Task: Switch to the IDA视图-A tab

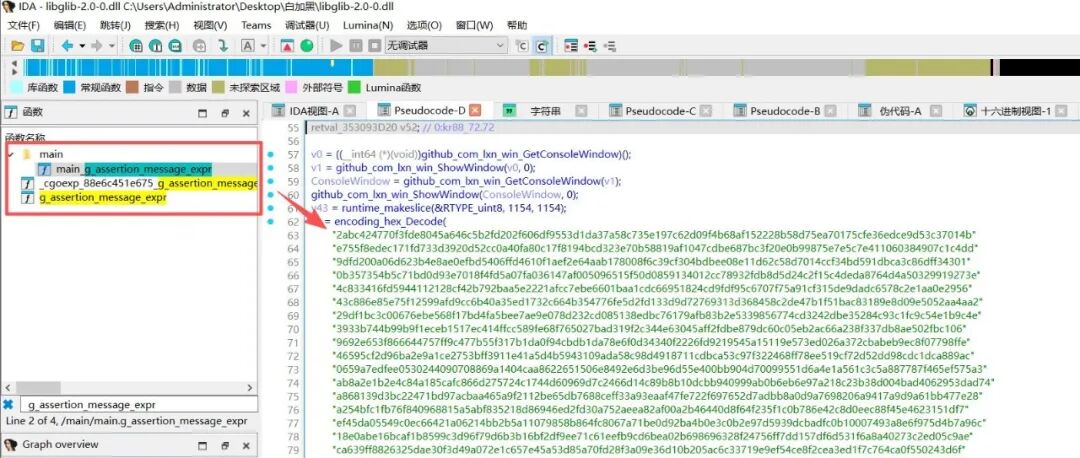Action: (x=313, y=111)
